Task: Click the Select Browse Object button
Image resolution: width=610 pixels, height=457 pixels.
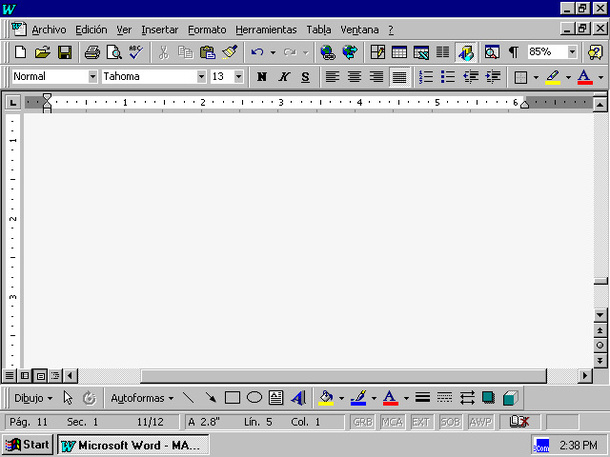Action: [600, 345]
